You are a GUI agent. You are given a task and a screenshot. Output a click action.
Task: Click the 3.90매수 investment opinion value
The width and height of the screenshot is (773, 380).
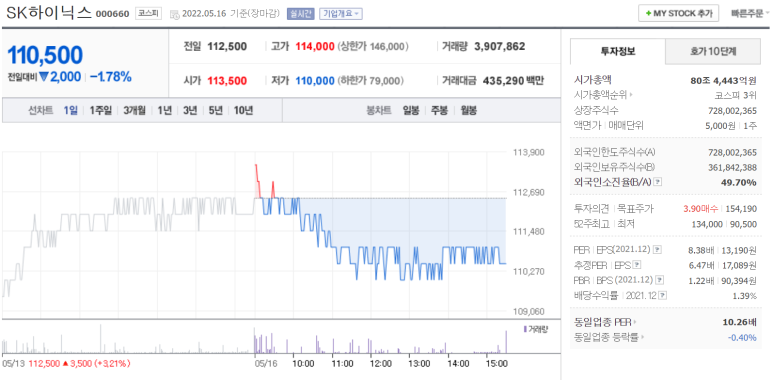click(x=701, y=209)
